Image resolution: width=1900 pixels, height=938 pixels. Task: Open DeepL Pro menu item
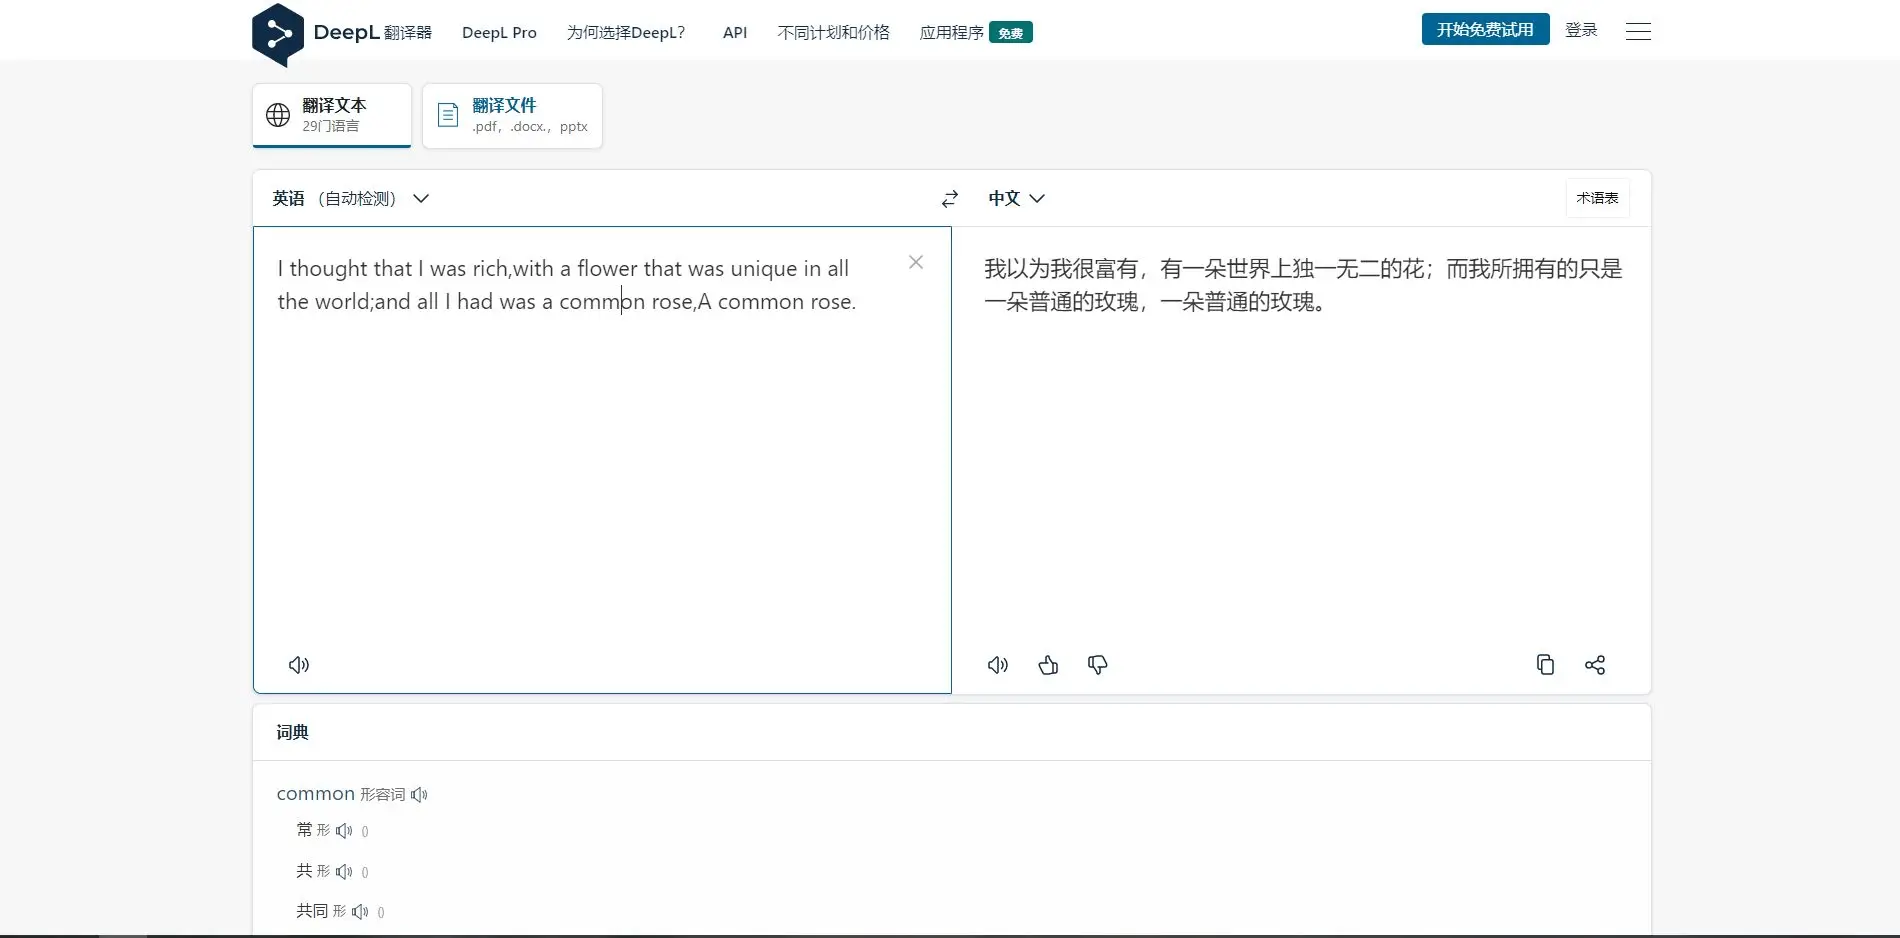(x=499, y=32)
